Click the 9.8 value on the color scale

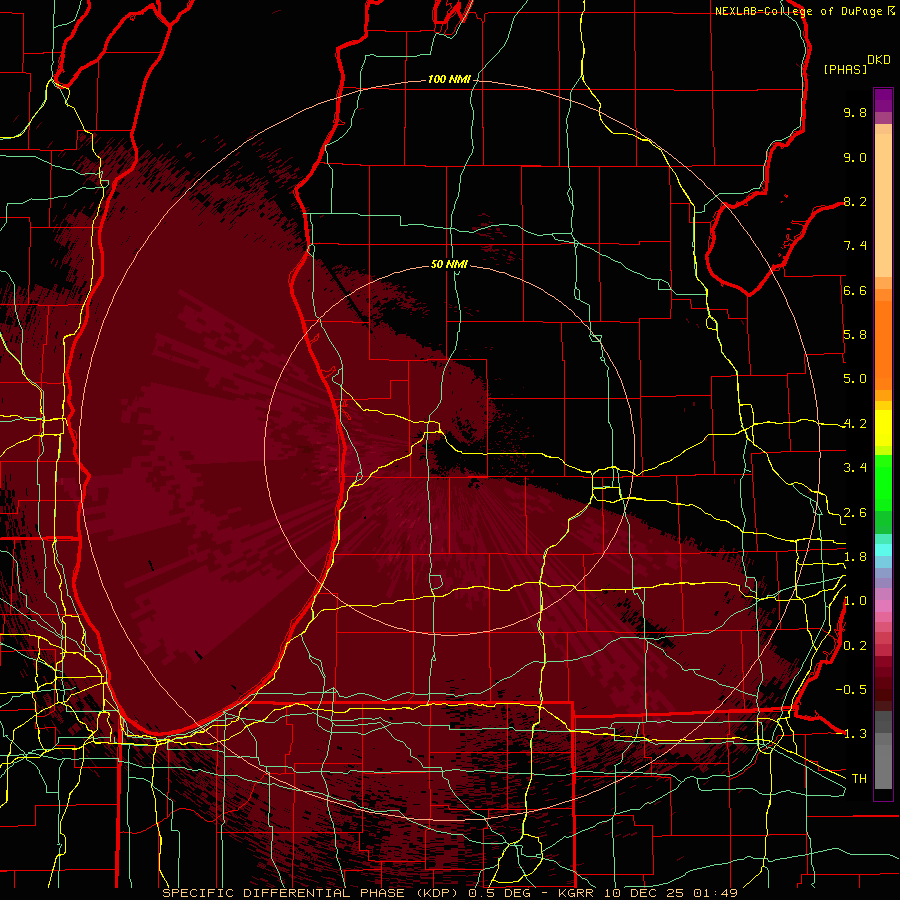click(855, 112)
